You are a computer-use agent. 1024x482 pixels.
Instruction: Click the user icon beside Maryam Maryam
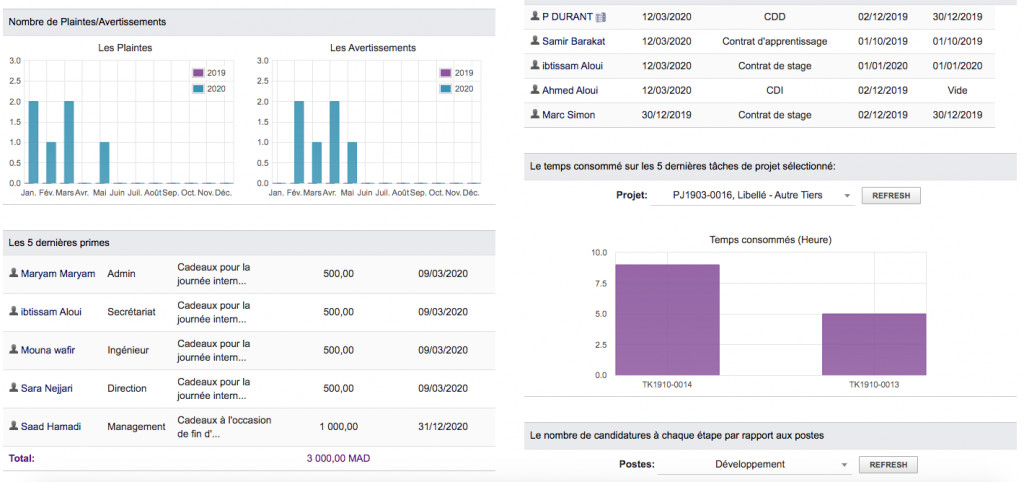click(13, 273)
